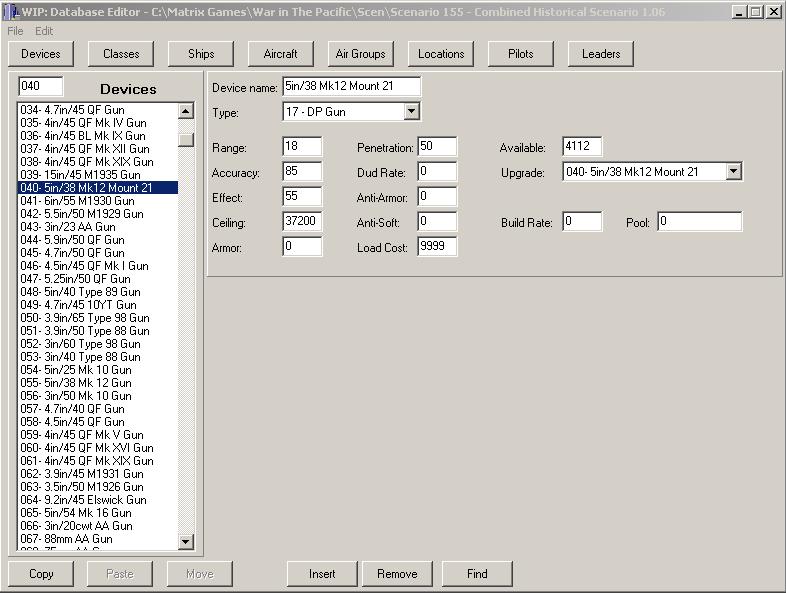
Task: Click the Insert button
Action: (x=322, y=574)
